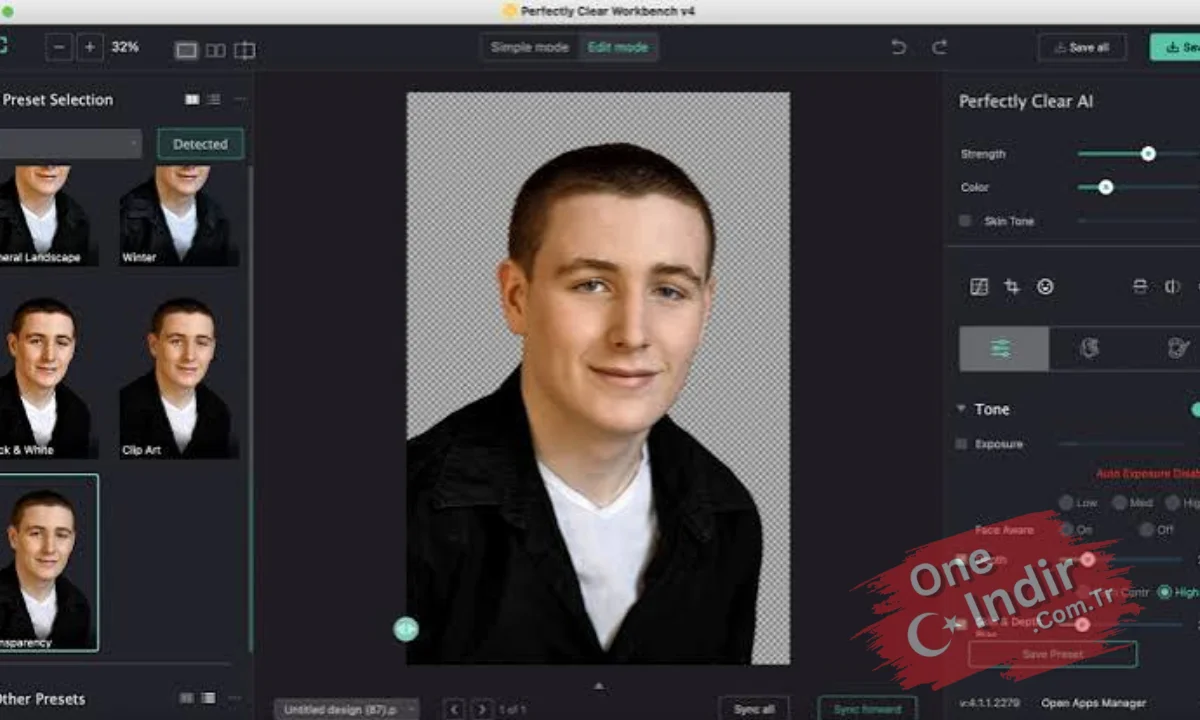
Task: Open the Untitled design file dropdown
Action: click(346, 709)
